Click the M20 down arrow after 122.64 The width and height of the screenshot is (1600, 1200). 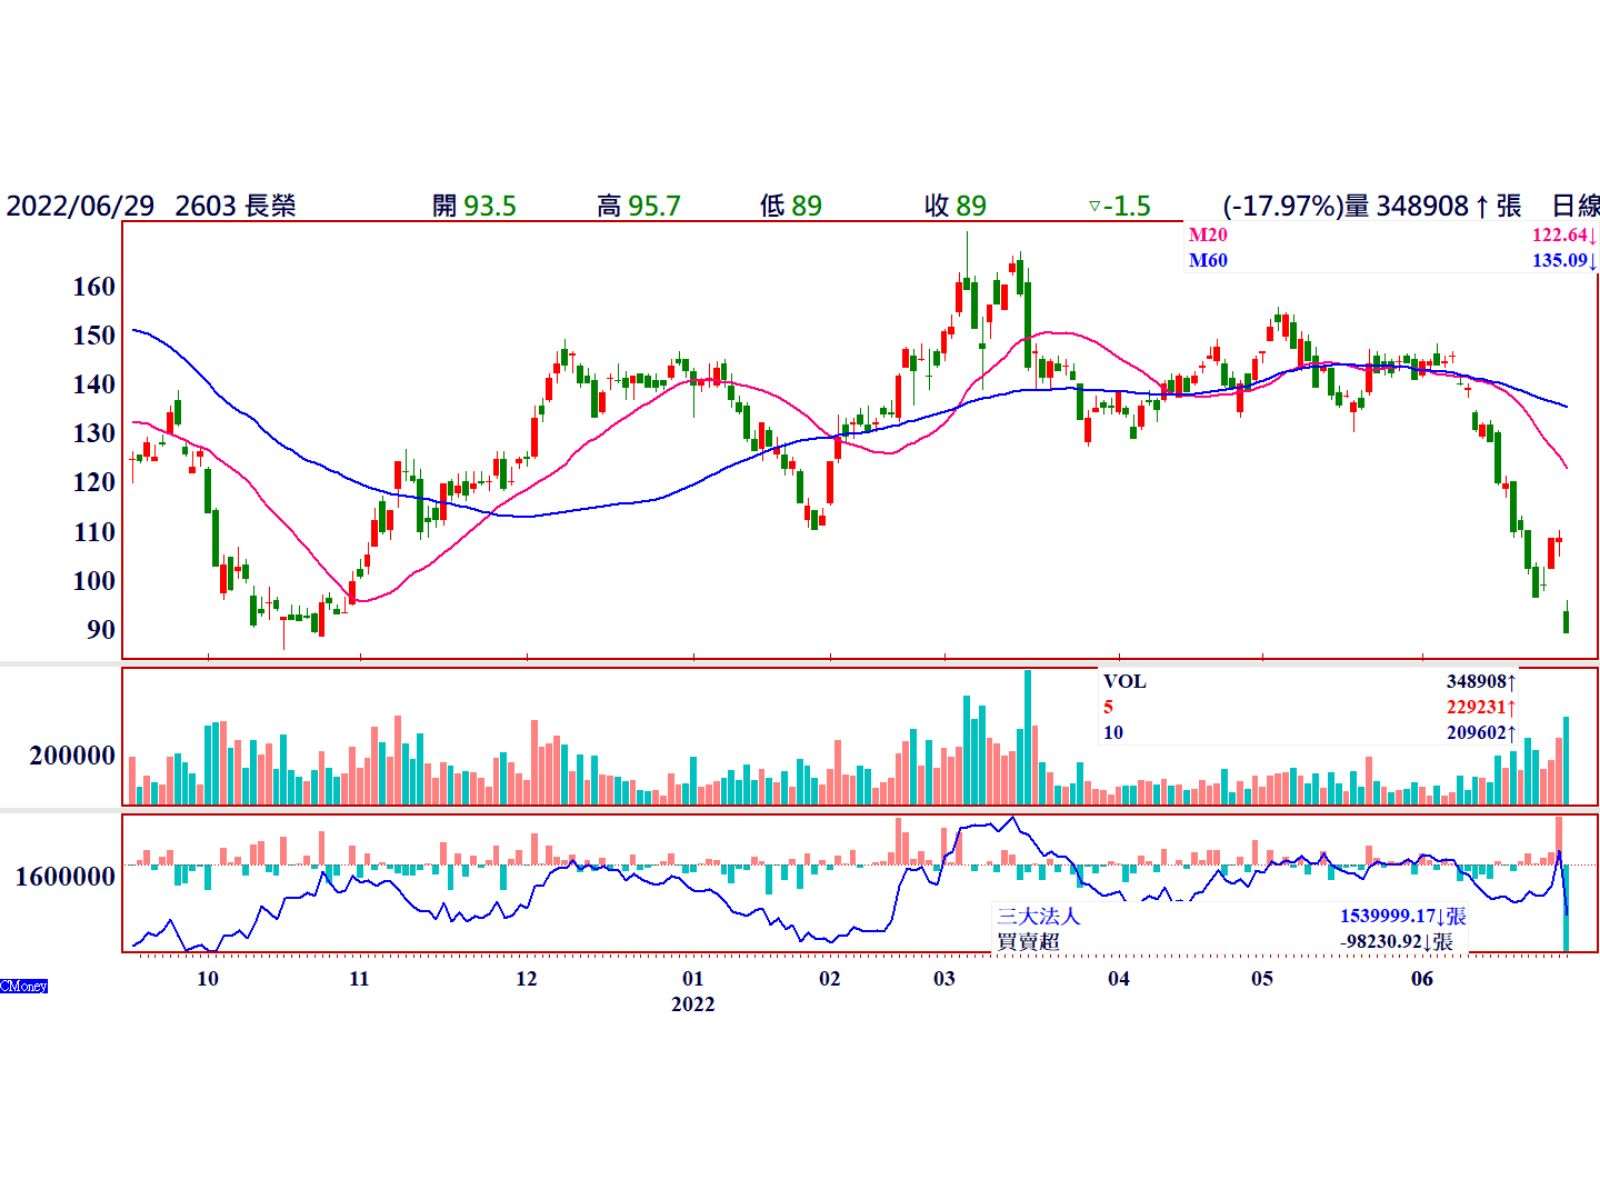pos(1593,236)
